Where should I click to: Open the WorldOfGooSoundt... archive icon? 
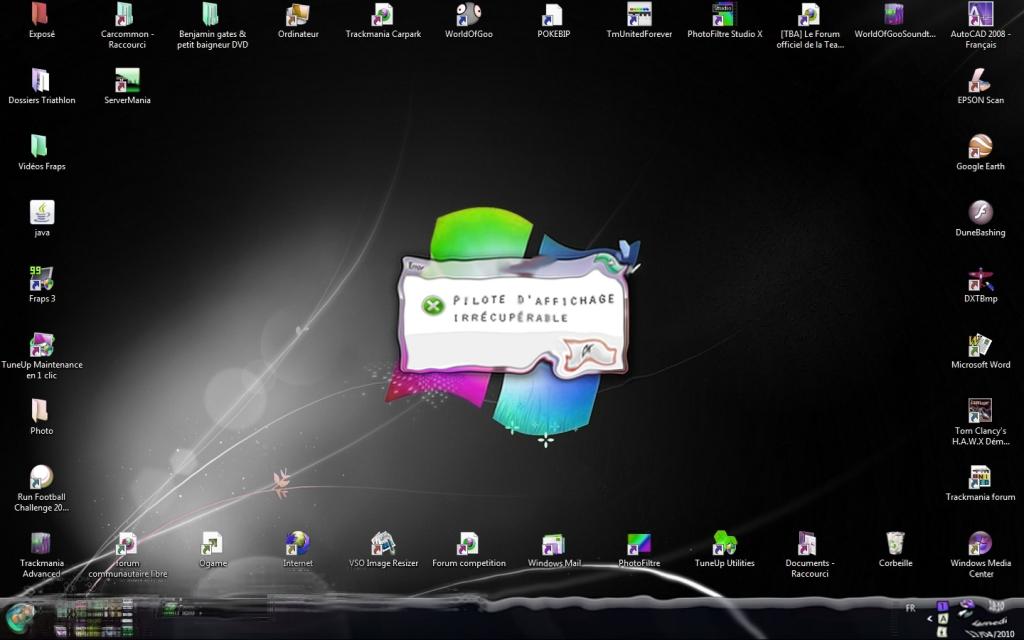[895, 16]
